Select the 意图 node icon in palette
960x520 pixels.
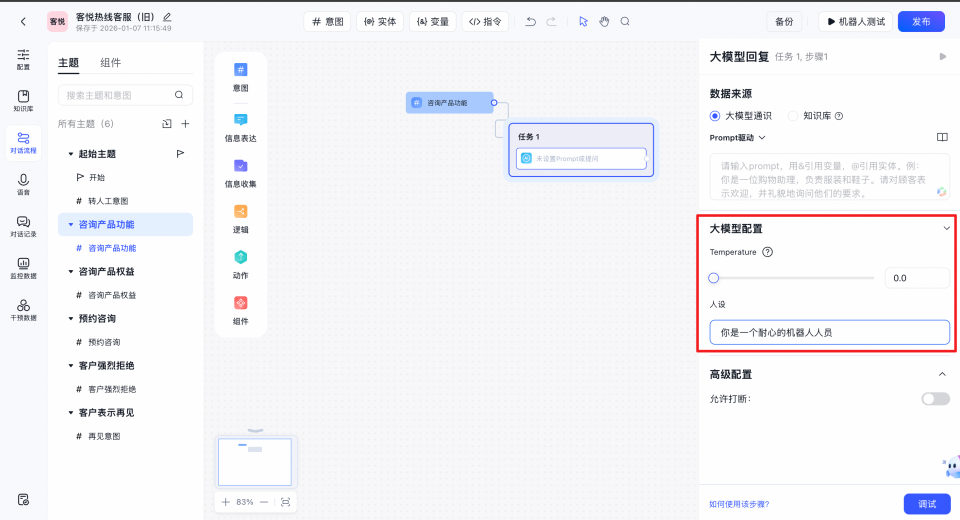(x=241, y=70)
